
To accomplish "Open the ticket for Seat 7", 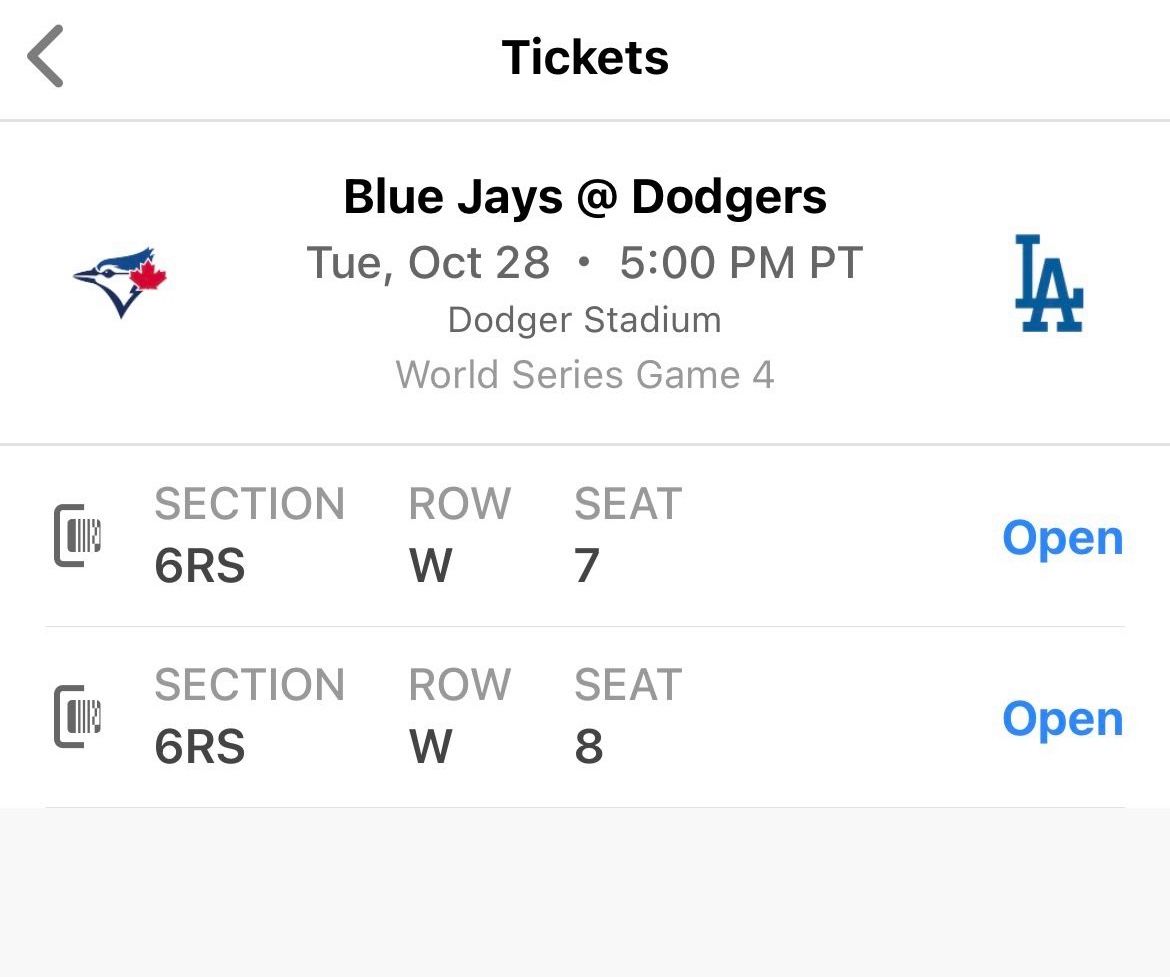I will (x=1062, y=537).
